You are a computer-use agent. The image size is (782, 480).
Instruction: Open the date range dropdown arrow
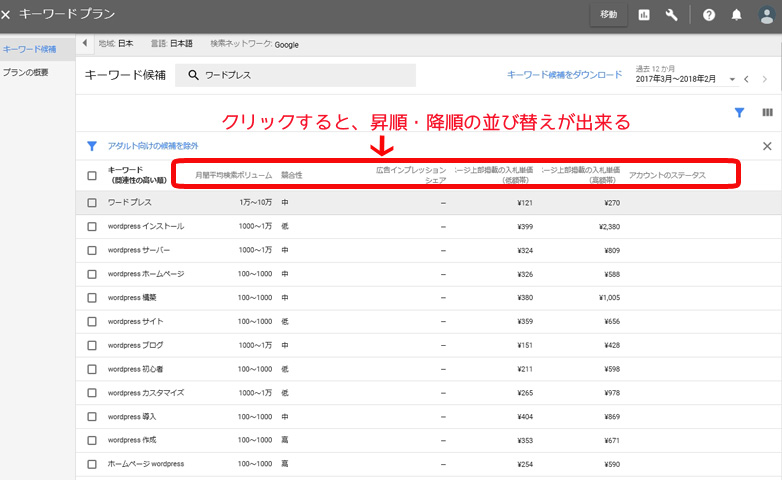point(732,79)
